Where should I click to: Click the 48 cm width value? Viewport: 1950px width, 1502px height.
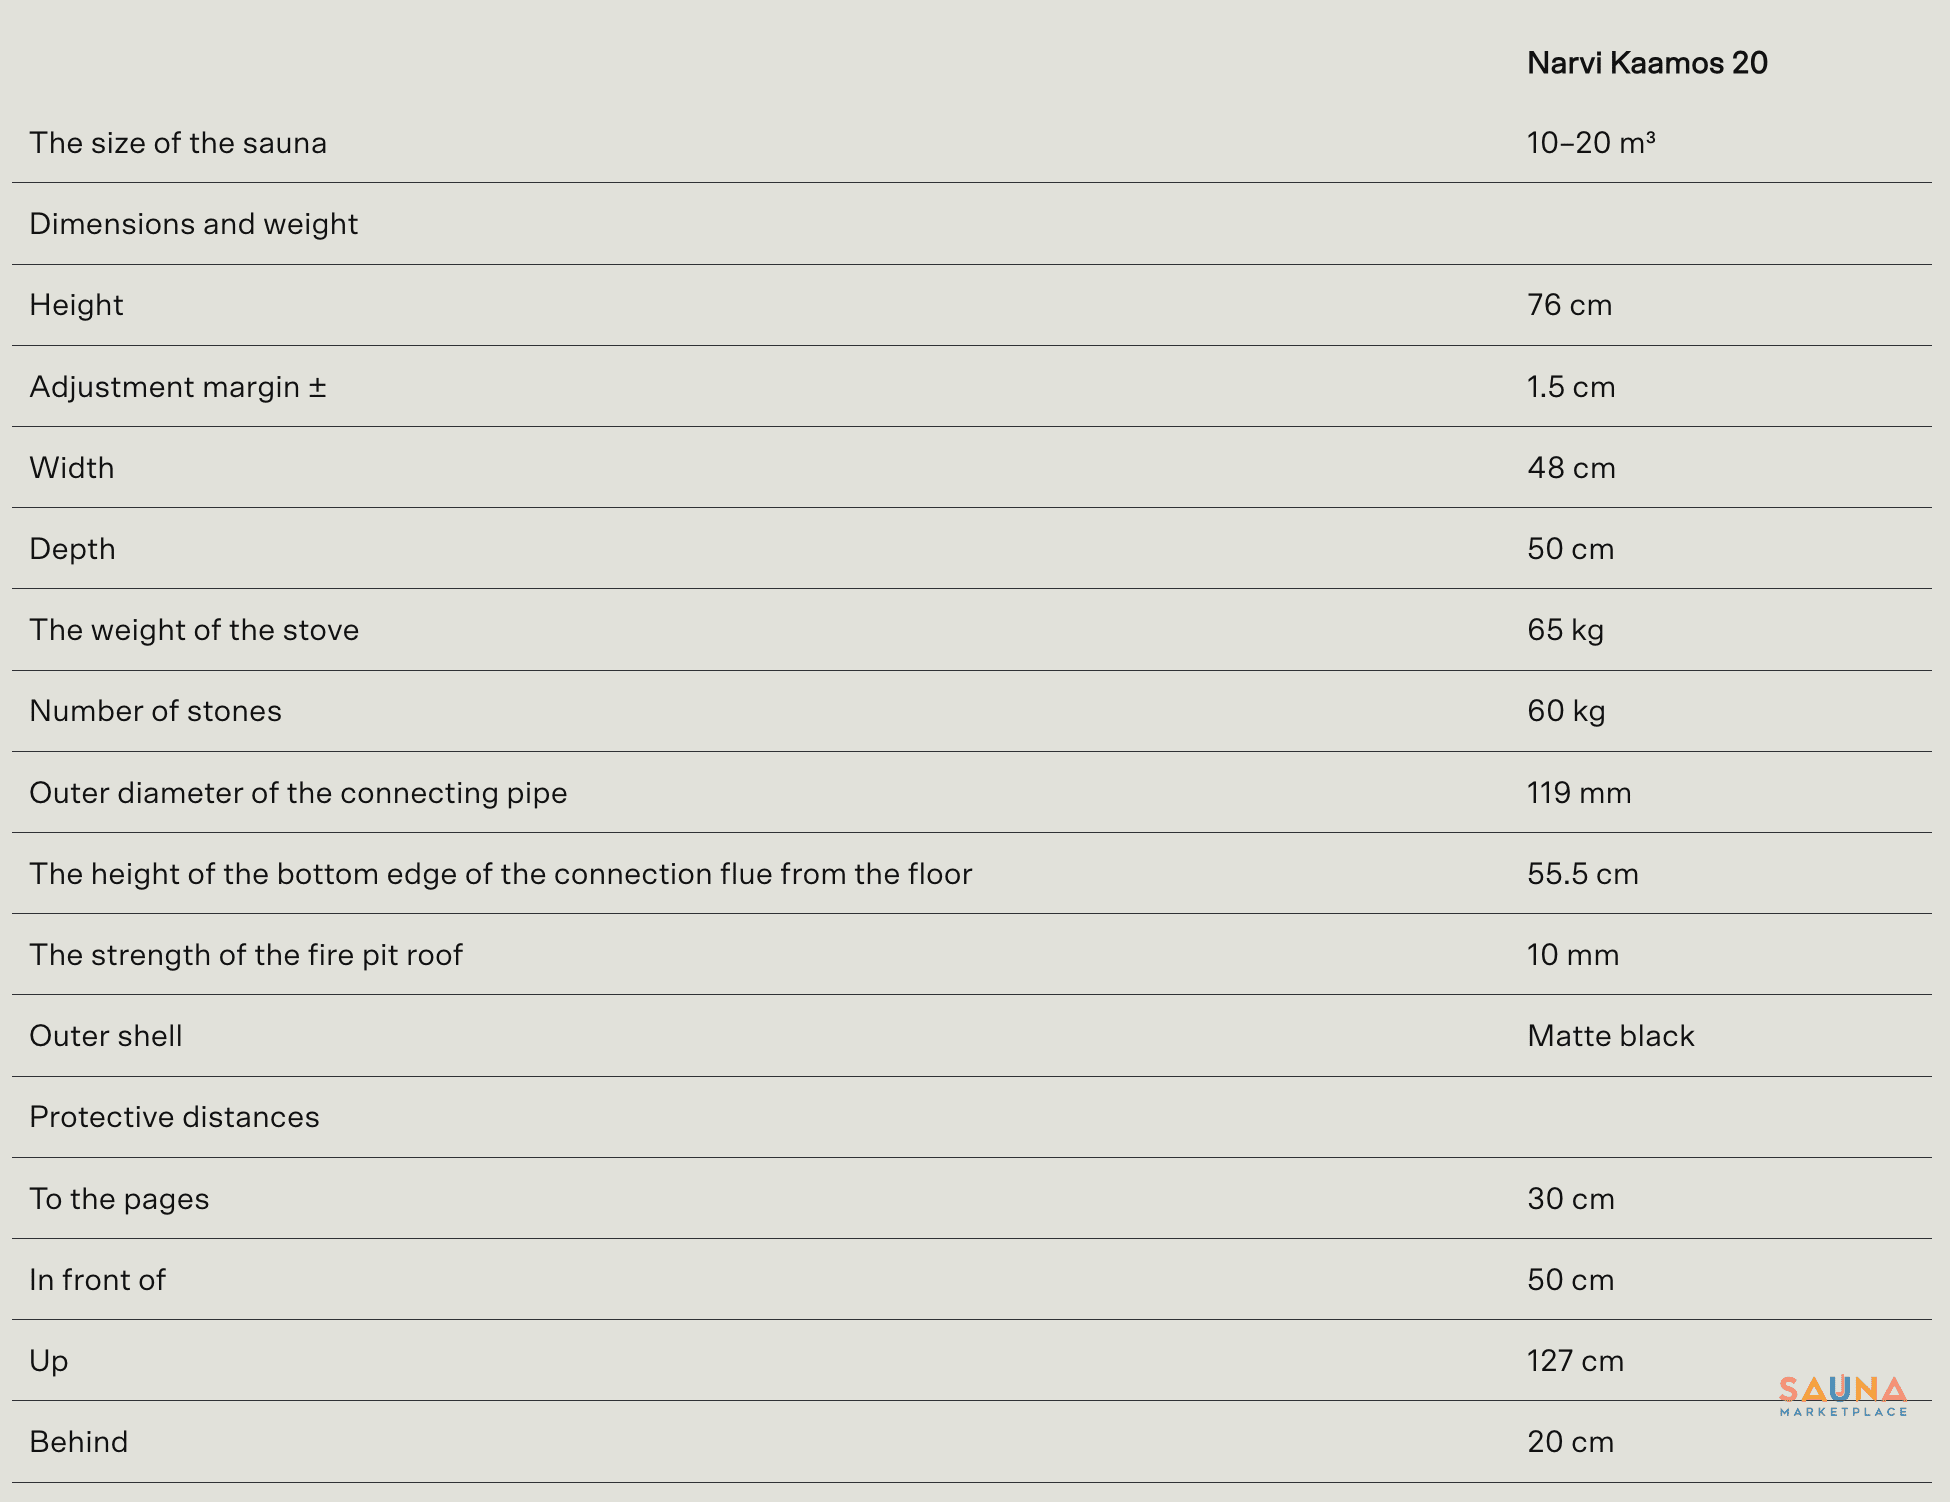click(x=1571, y=468)
